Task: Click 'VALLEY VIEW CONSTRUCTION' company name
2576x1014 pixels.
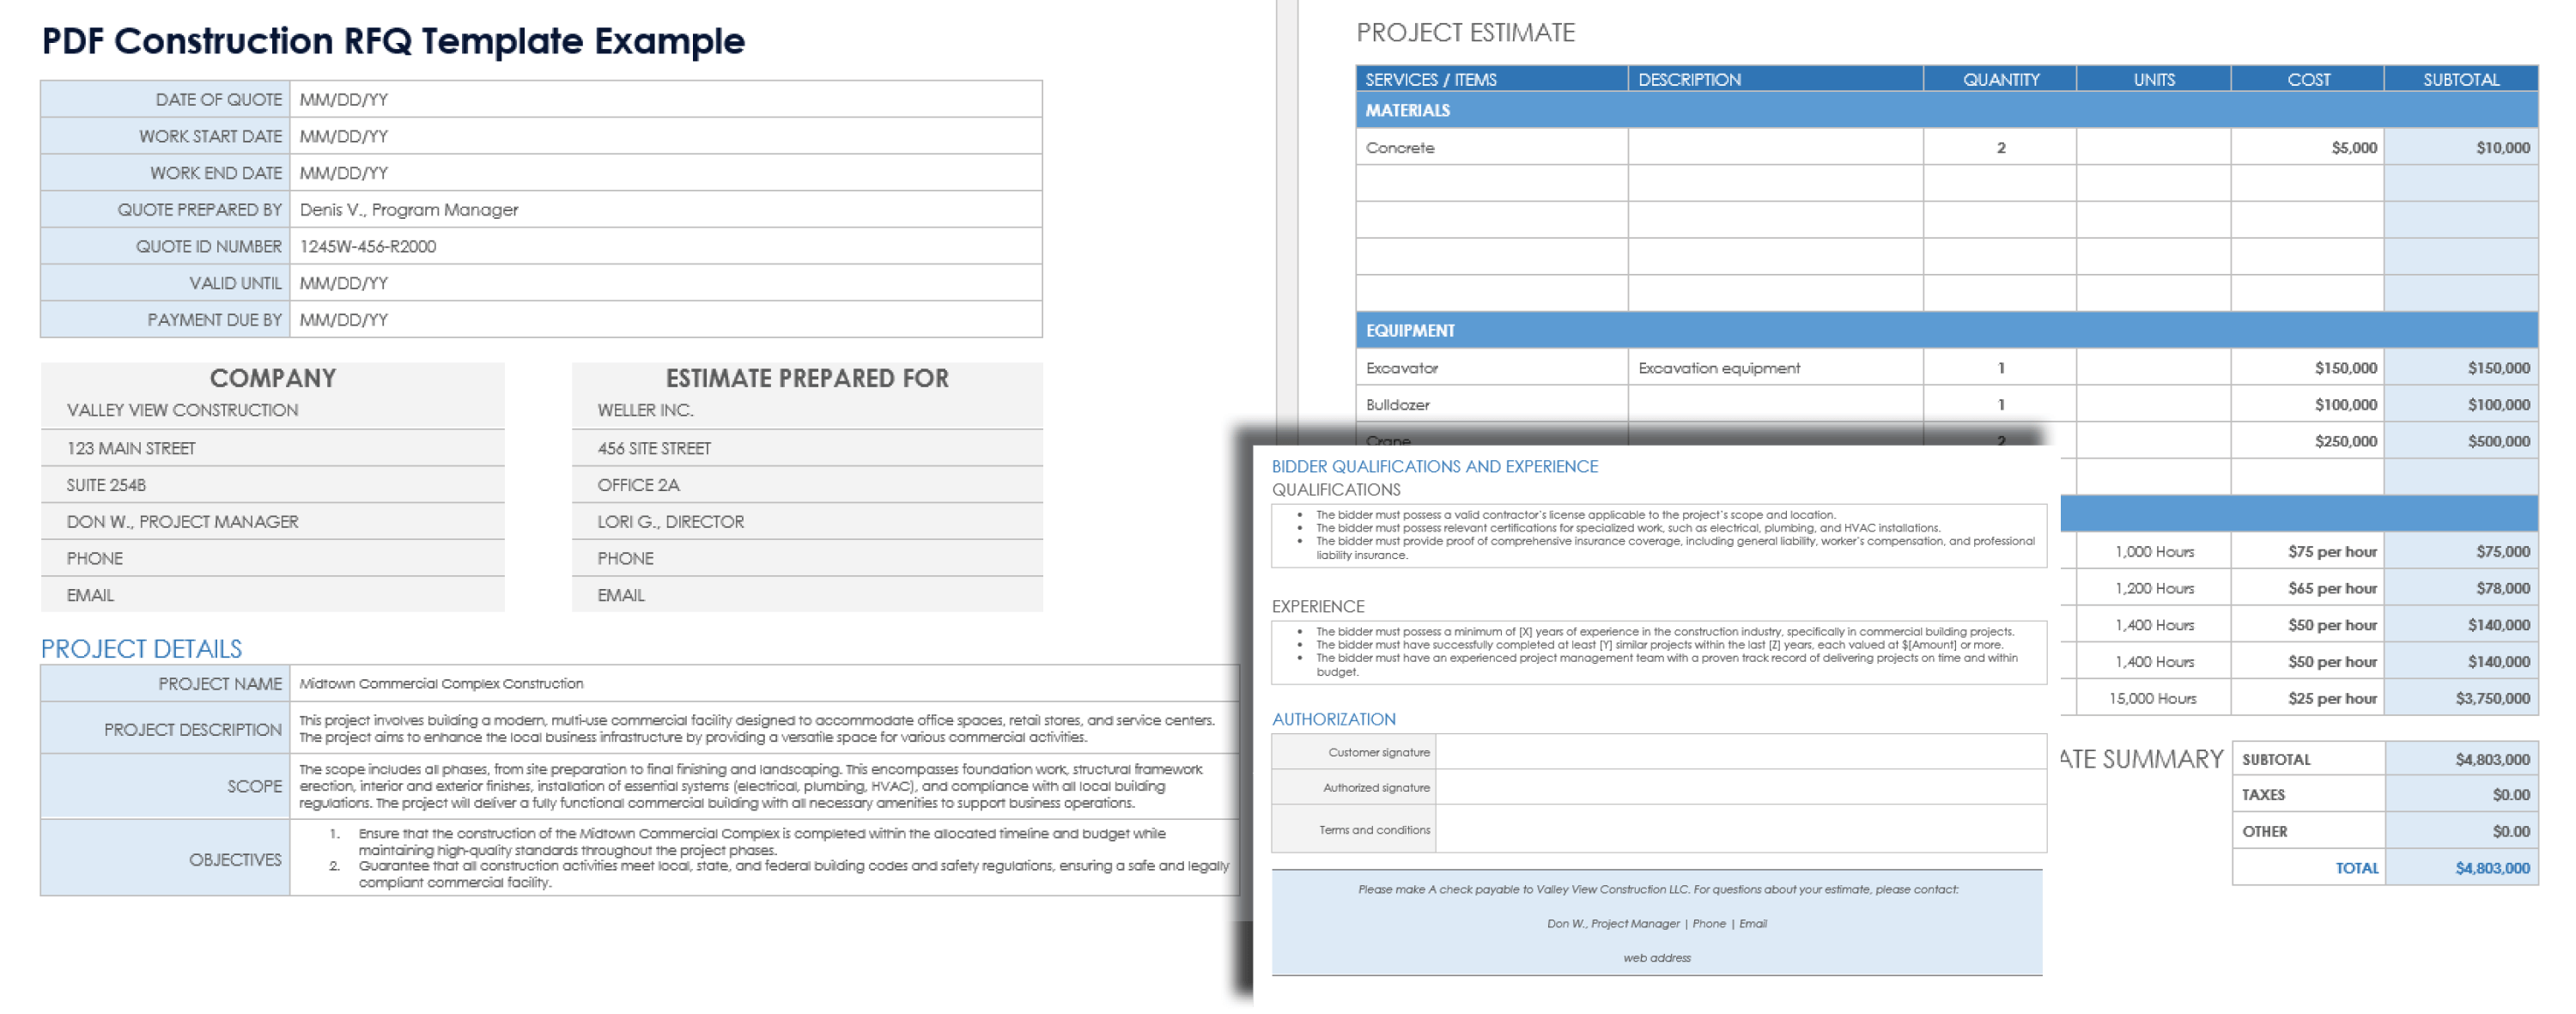Action: (182, 410)
